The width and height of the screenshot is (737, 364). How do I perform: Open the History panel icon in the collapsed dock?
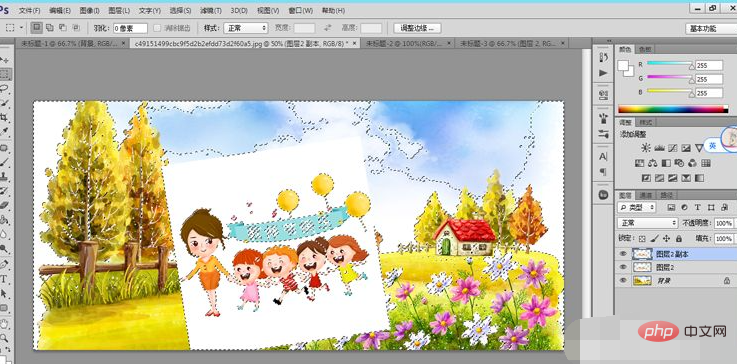coord(604,57)
